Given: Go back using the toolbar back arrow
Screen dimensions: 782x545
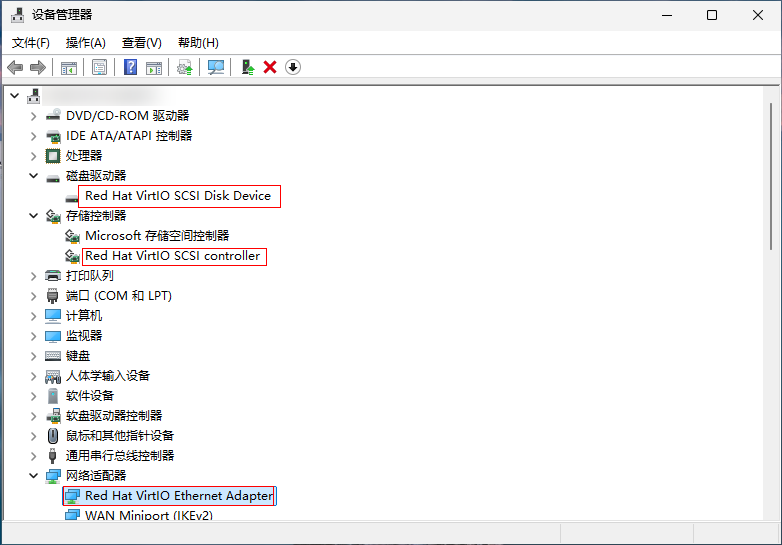Looking at the screenshot, I should pos(15,67).
